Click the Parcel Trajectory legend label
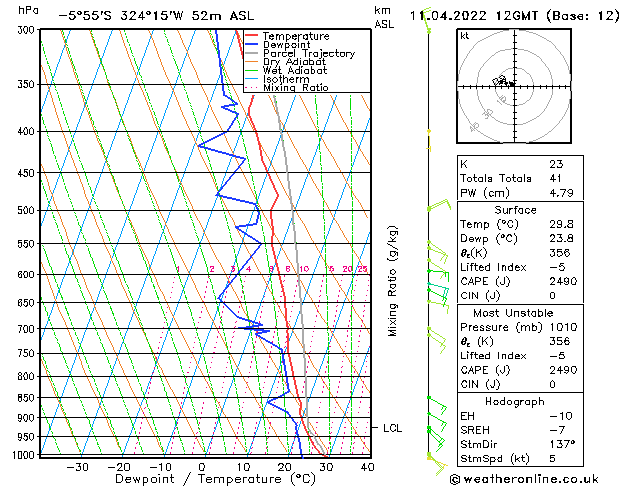Viewport: 629px width, 486px height. tap(309, 53)
